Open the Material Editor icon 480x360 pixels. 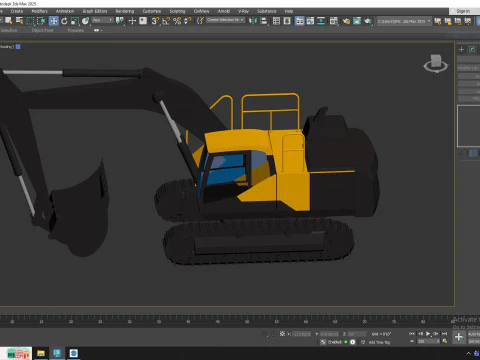pyautogui.click(x=334, y=21)
